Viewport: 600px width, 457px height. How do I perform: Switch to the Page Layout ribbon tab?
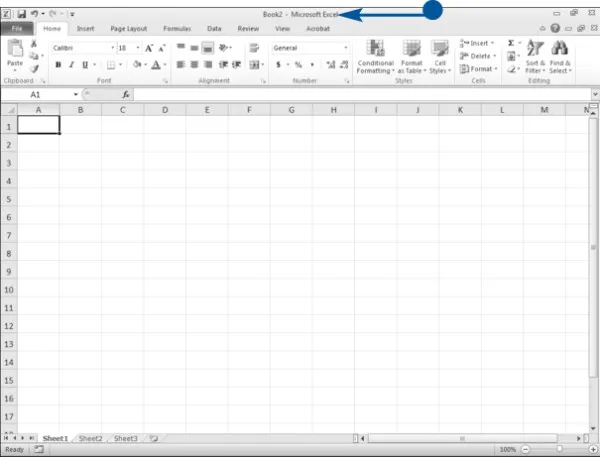128,30
